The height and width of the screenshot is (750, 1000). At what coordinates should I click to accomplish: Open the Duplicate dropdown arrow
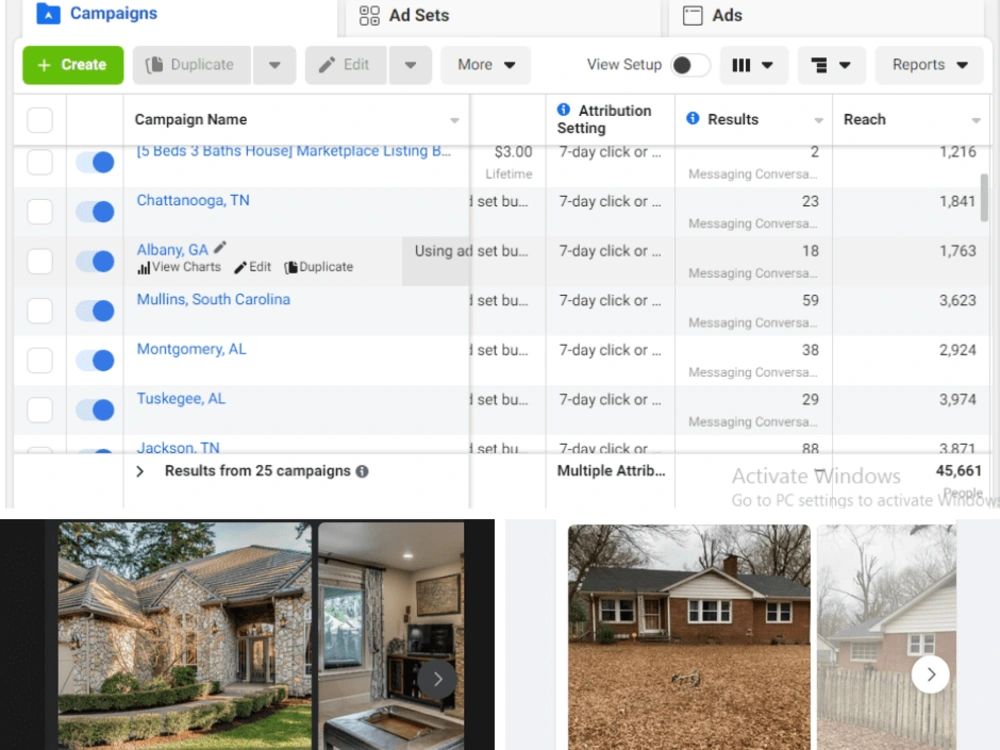click(x=275, y=65)
